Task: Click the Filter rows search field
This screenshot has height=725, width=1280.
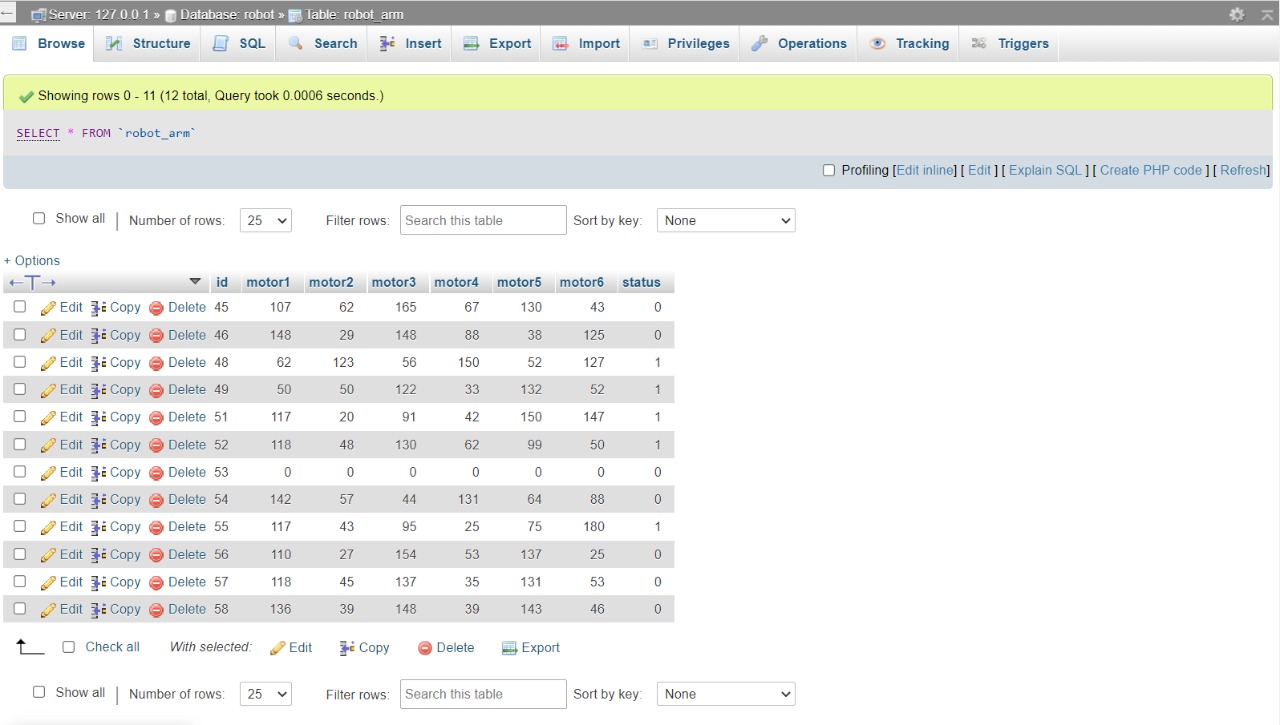Action: tap(483, 220)
